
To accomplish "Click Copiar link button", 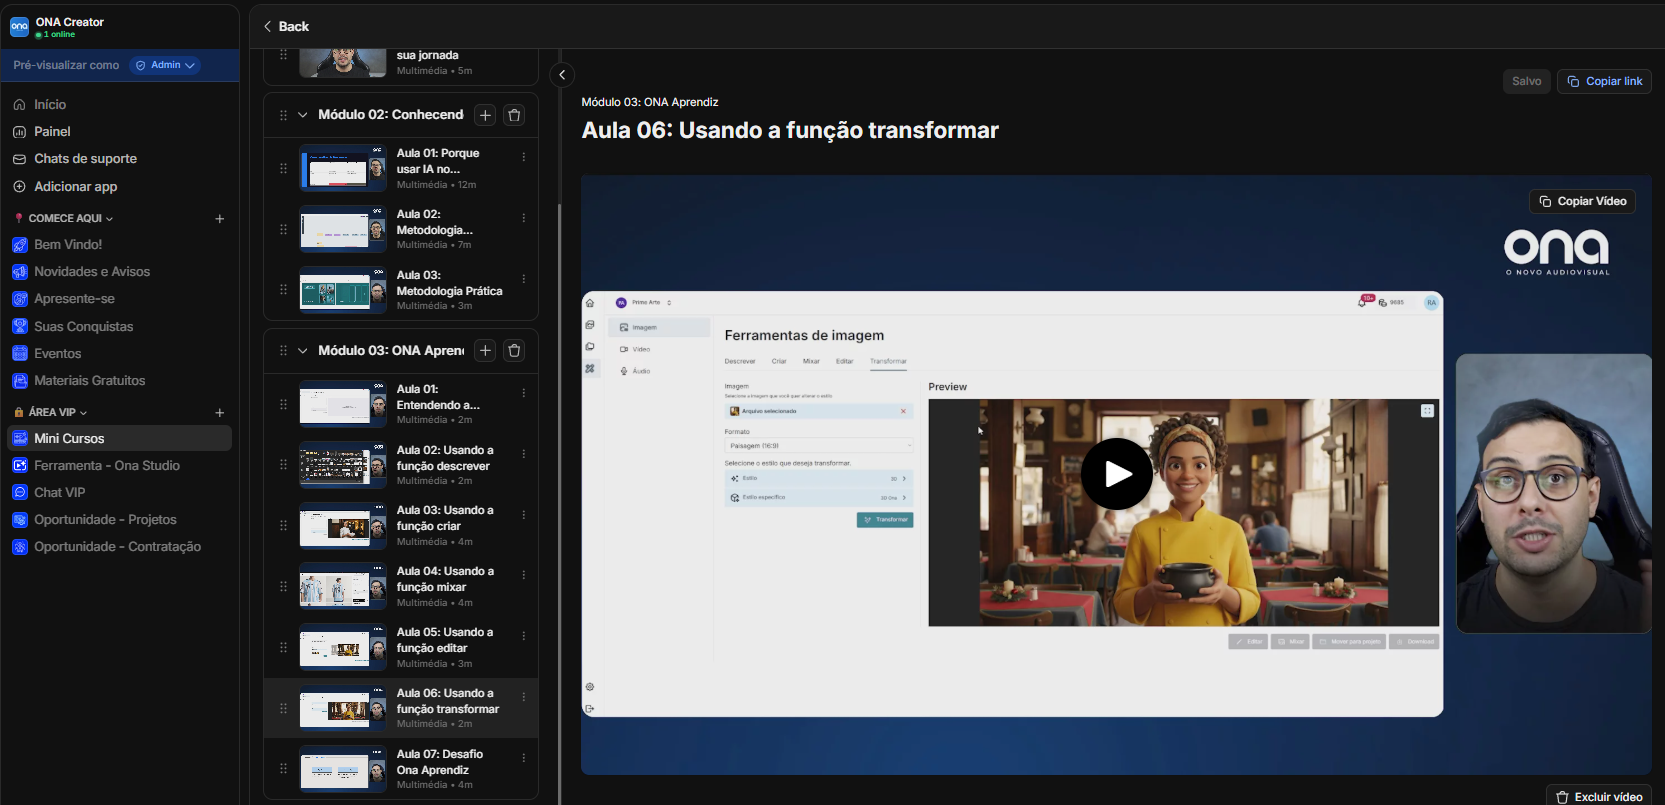I will (1604, 81).
